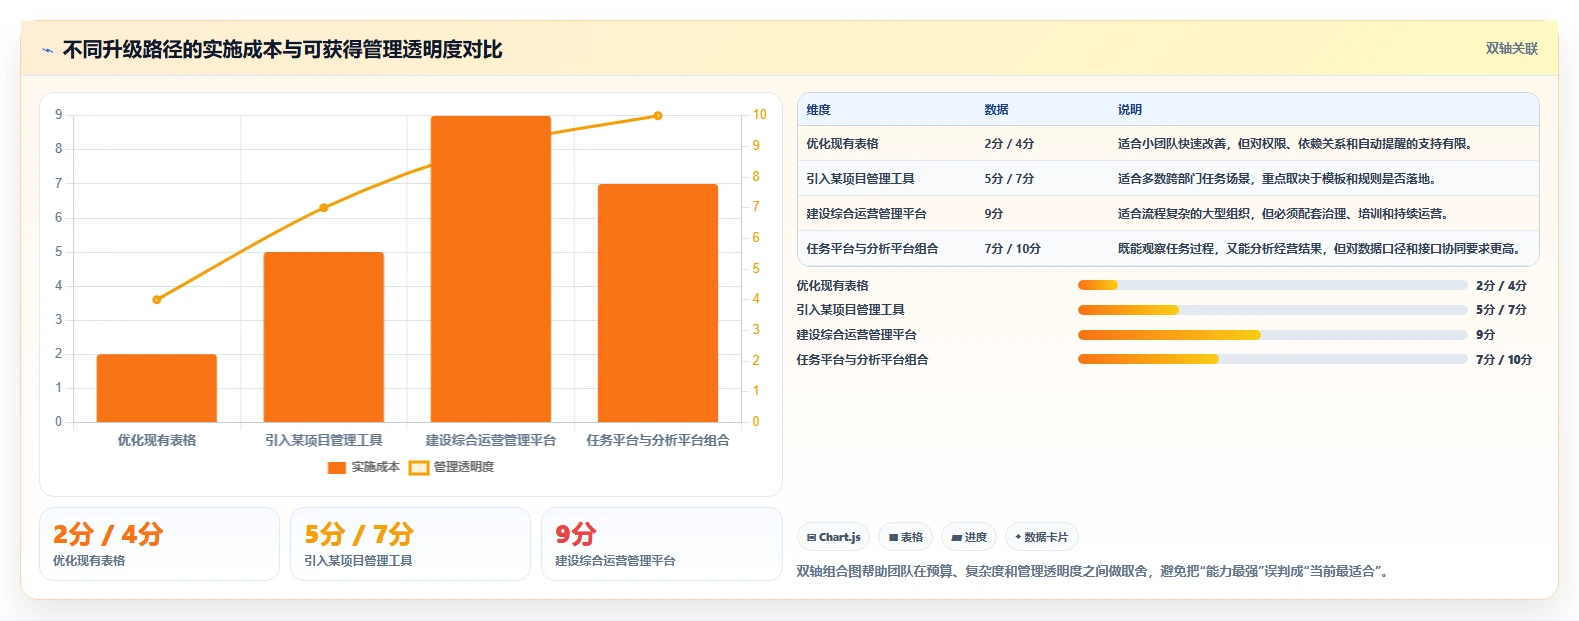Click the line point above 引入某项目管理工具

click(x=324, y=208)
